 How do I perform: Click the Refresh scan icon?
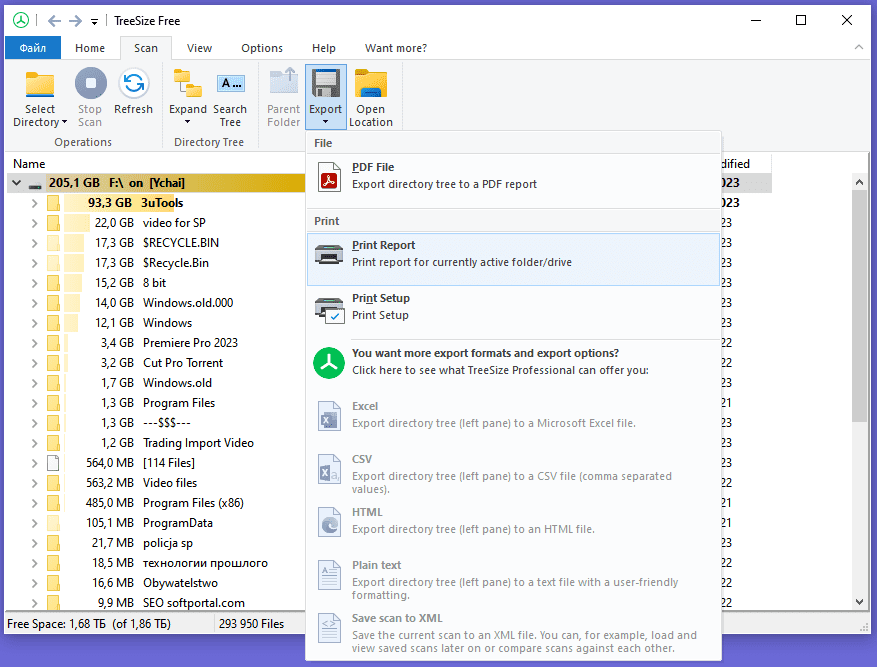coord(133,83)
